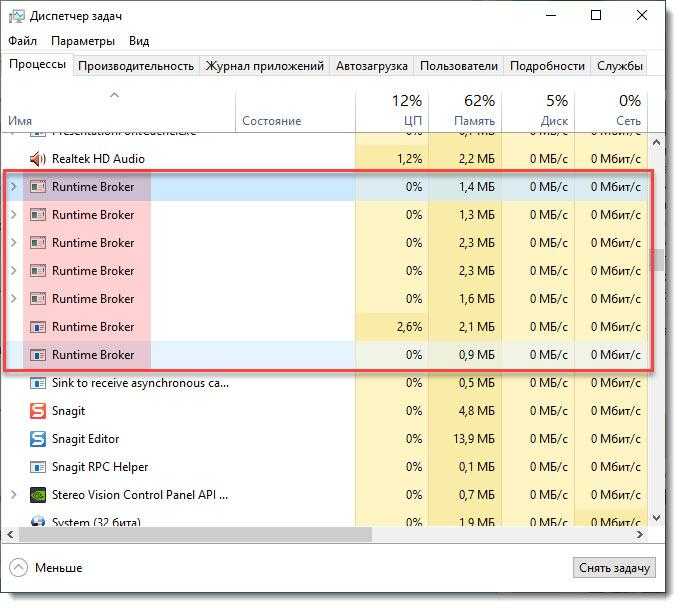Click the 0,1 МБ memory value
The height and width of the screenshot is (608, 681).
pyautogui.click(x=477, y=467)
